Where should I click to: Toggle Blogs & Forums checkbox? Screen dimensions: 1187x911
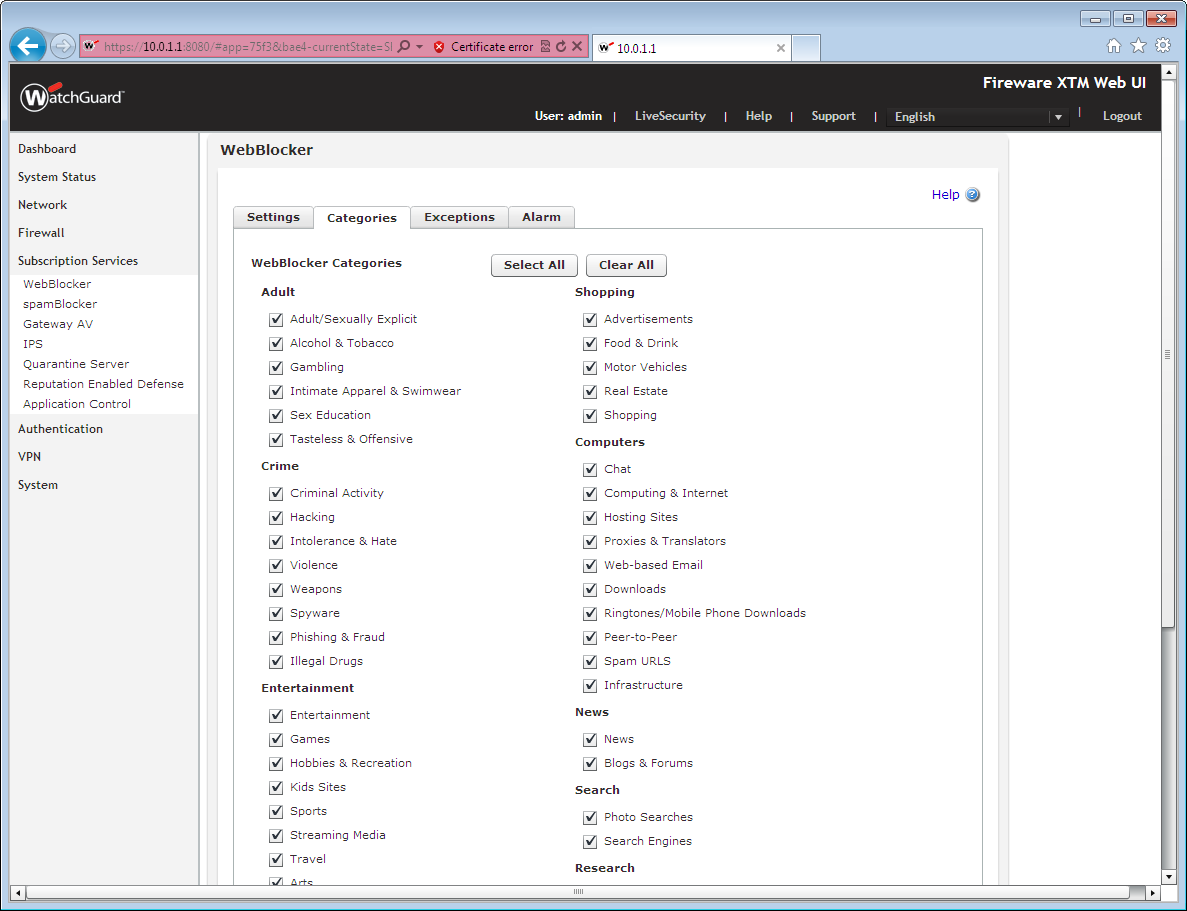(590, 763)
